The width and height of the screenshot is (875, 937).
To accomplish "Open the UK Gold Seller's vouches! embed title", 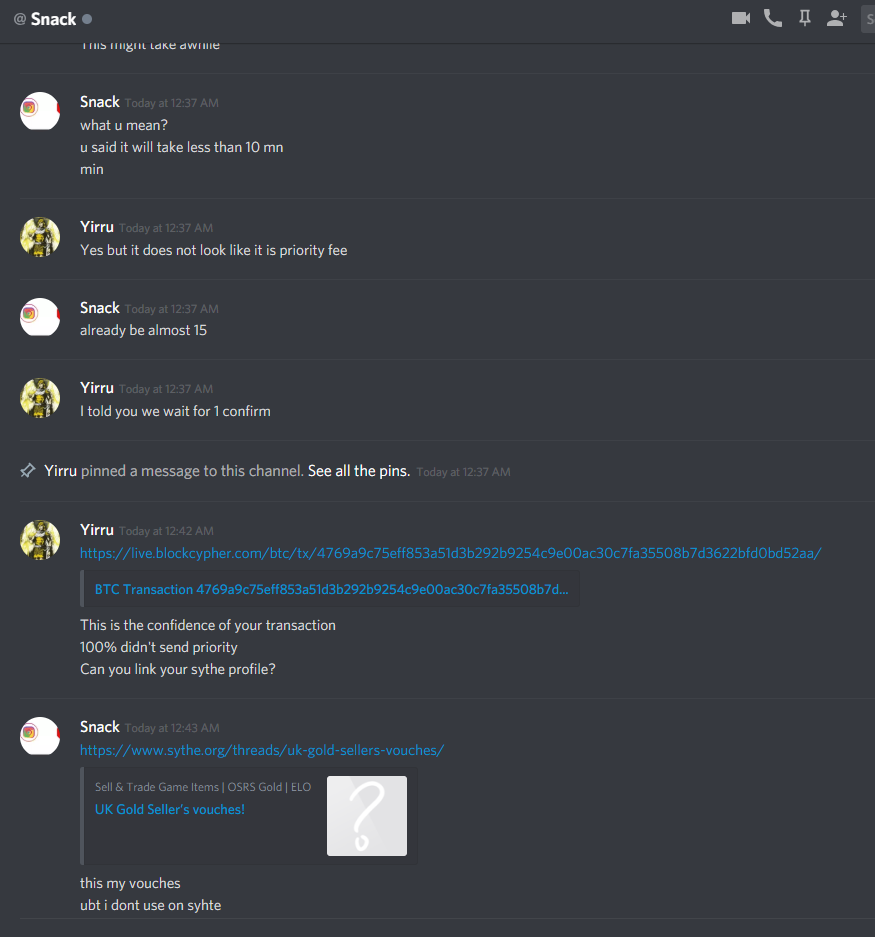I will [x=170, y=810].
